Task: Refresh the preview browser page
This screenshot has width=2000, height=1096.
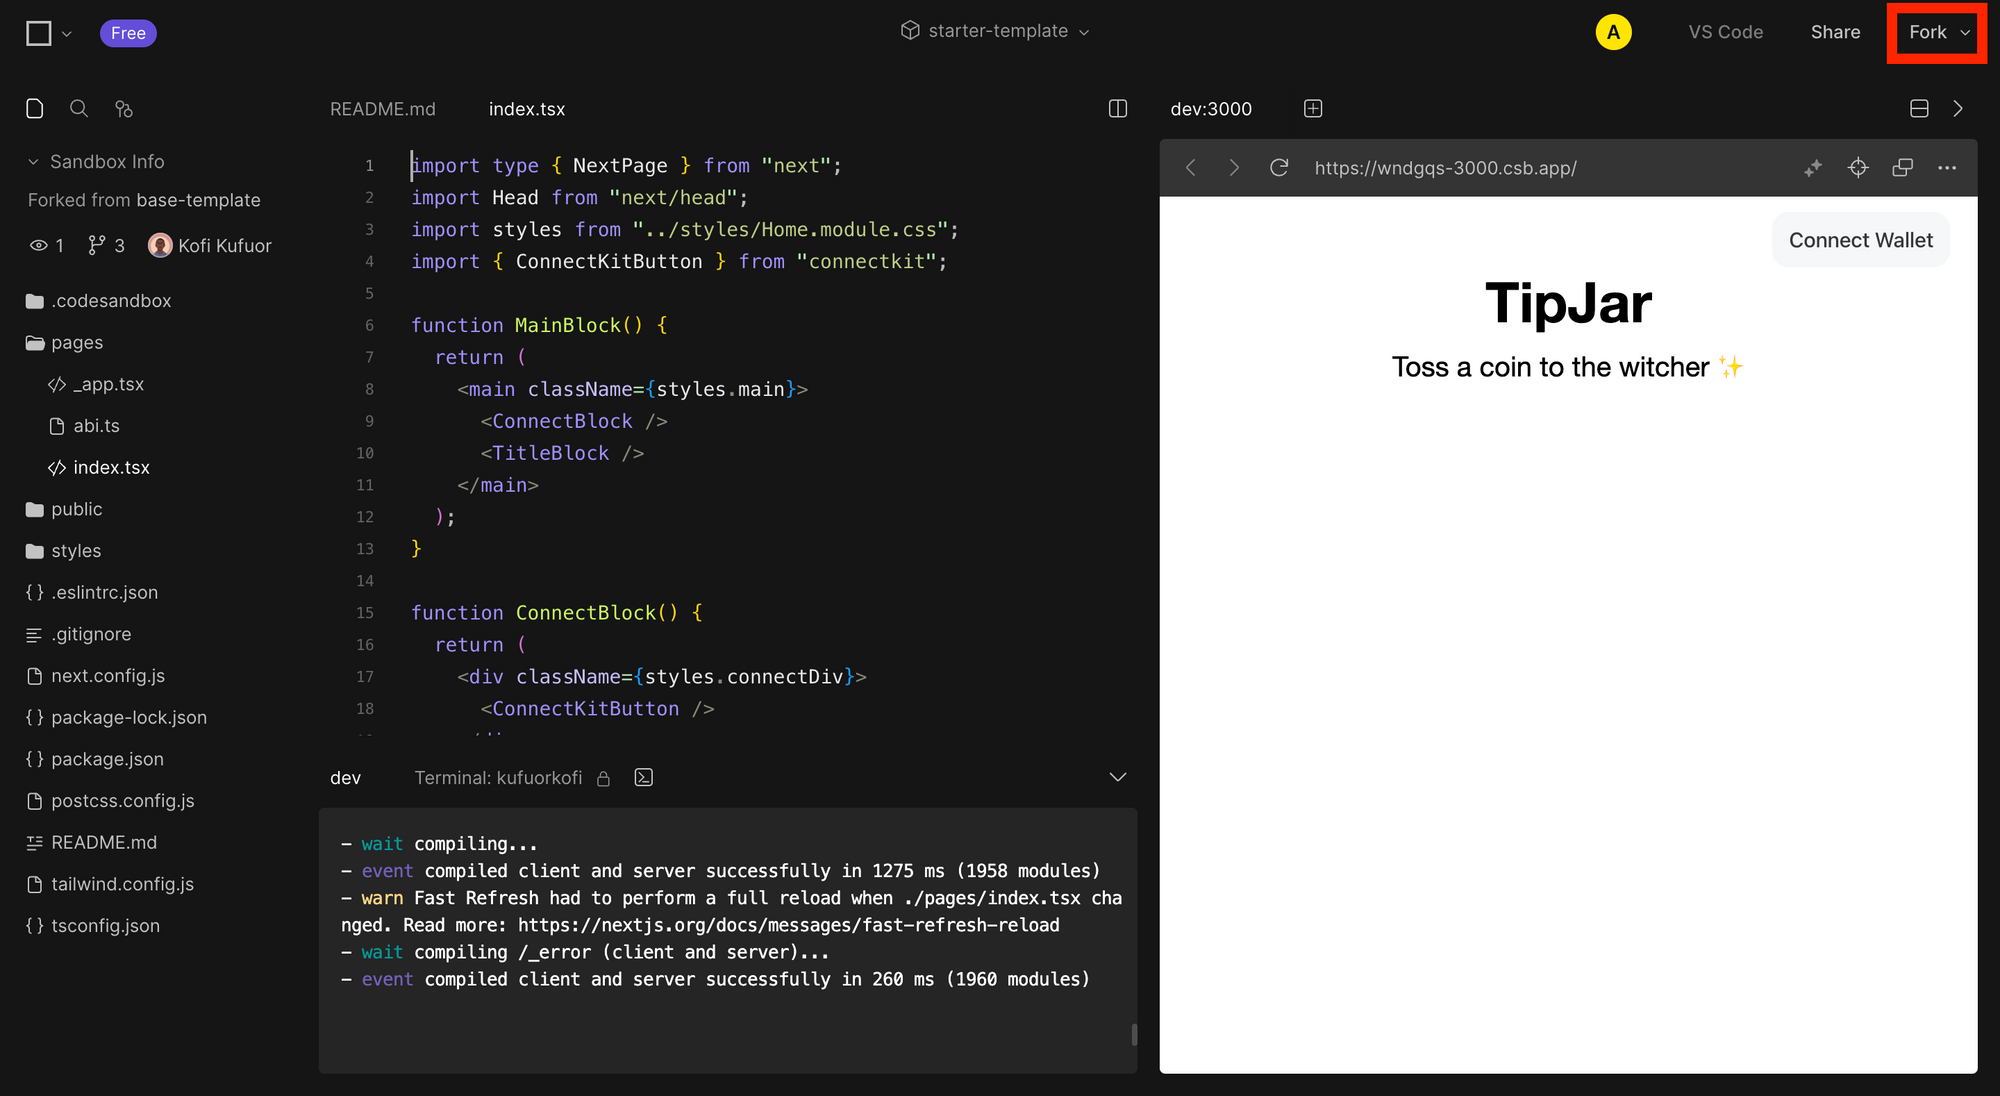Action: point(1279,168)
